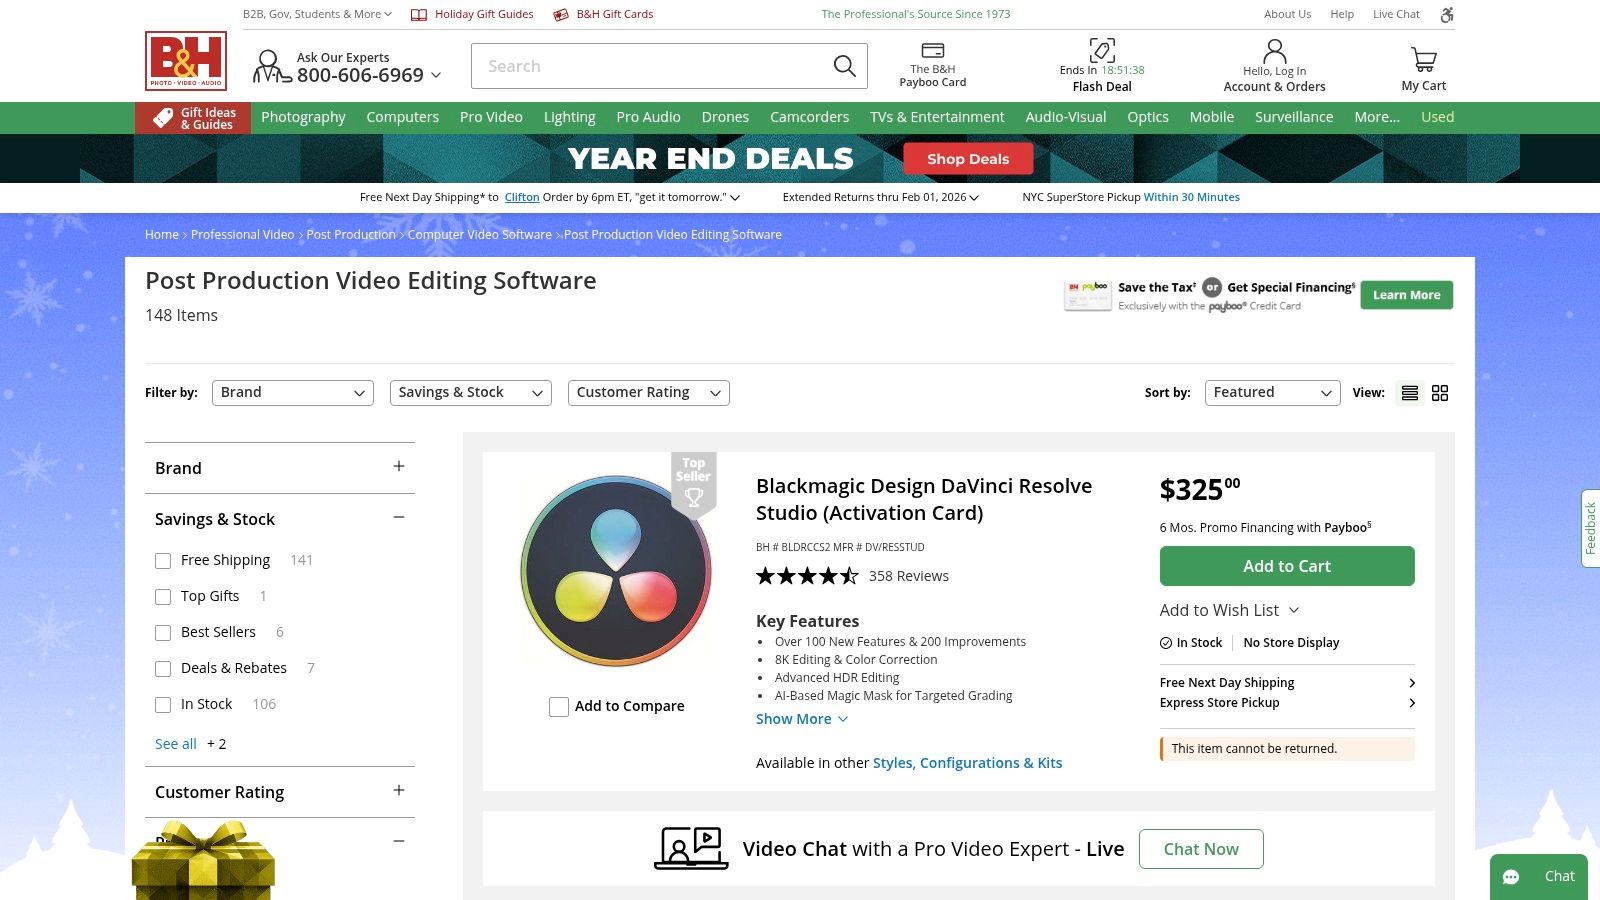
Task: Add DaVinci Resolve Studio to cart
Action: [1287, 566]
